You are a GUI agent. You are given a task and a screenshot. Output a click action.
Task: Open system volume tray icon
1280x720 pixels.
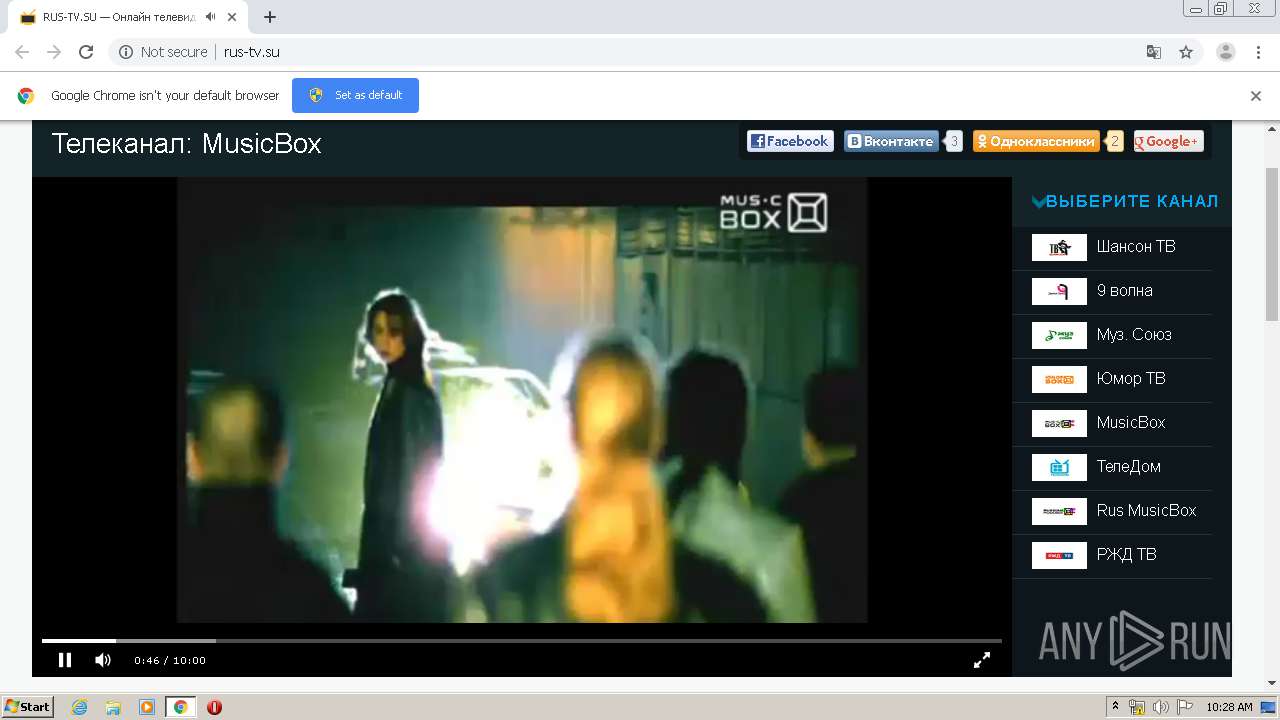(1161, 707)
